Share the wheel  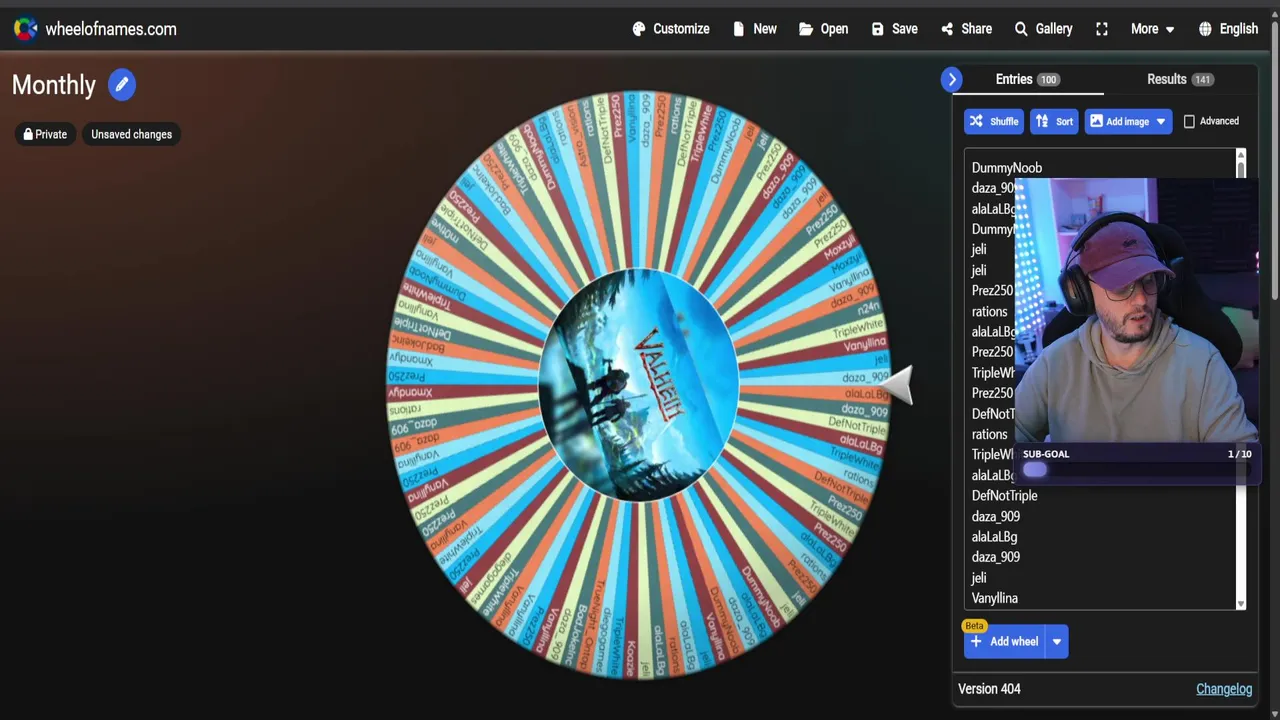[x=966, y=29]
